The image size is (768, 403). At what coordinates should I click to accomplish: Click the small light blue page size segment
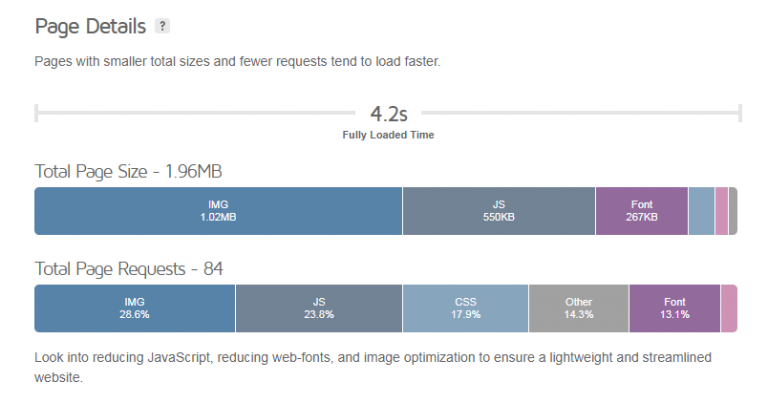[701, 211]
